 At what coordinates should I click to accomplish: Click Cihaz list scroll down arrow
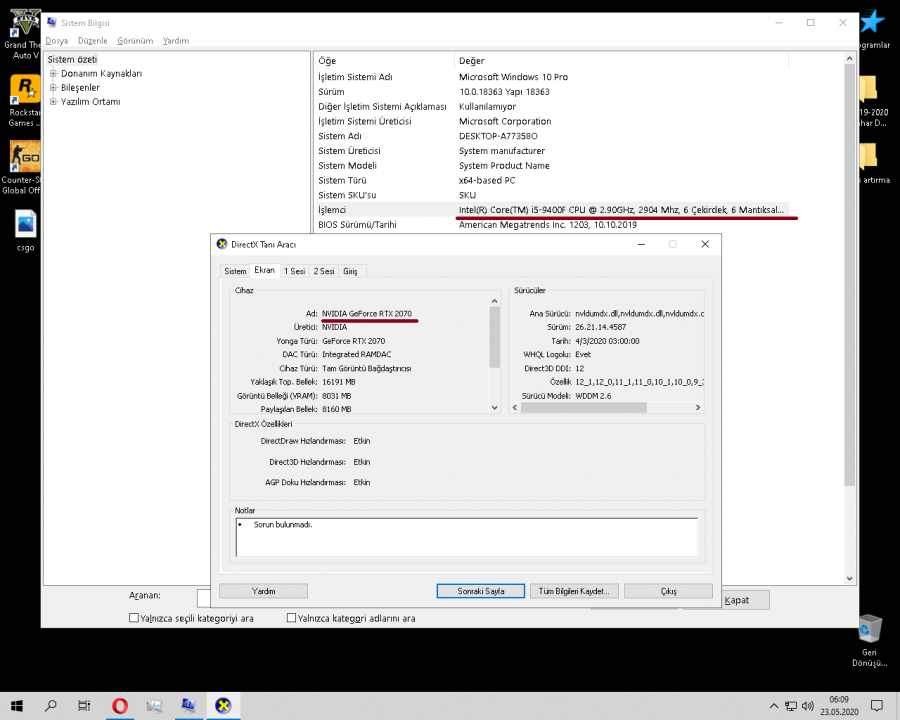pos(494,408)
